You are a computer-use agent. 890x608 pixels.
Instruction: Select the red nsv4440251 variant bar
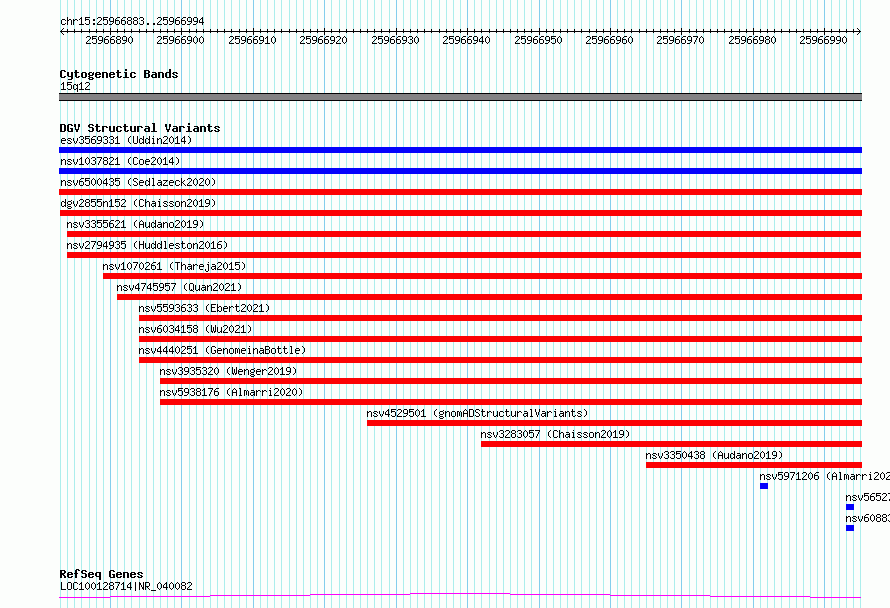point(501,360)
